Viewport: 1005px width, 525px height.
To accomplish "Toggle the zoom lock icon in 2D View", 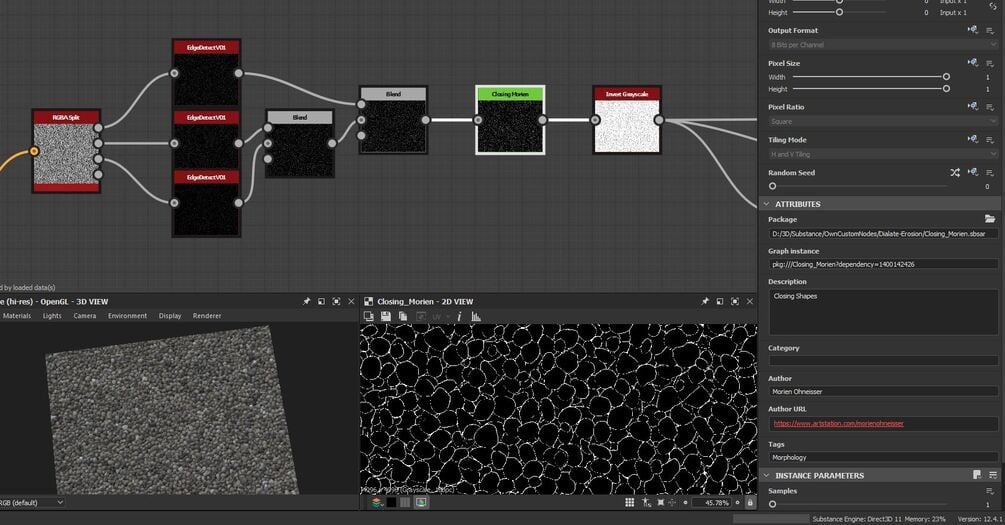I will pos(750,503).
